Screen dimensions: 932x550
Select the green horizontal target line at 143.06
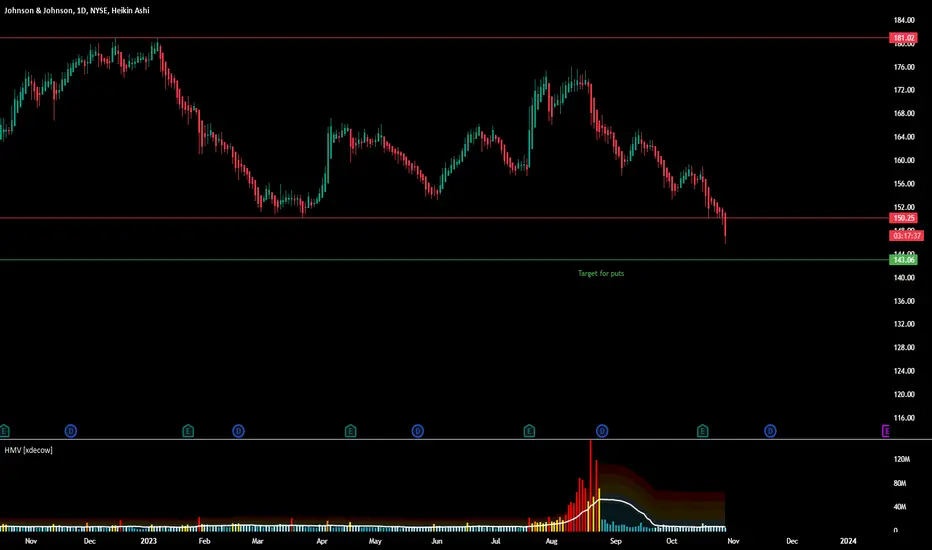point(445,260)
